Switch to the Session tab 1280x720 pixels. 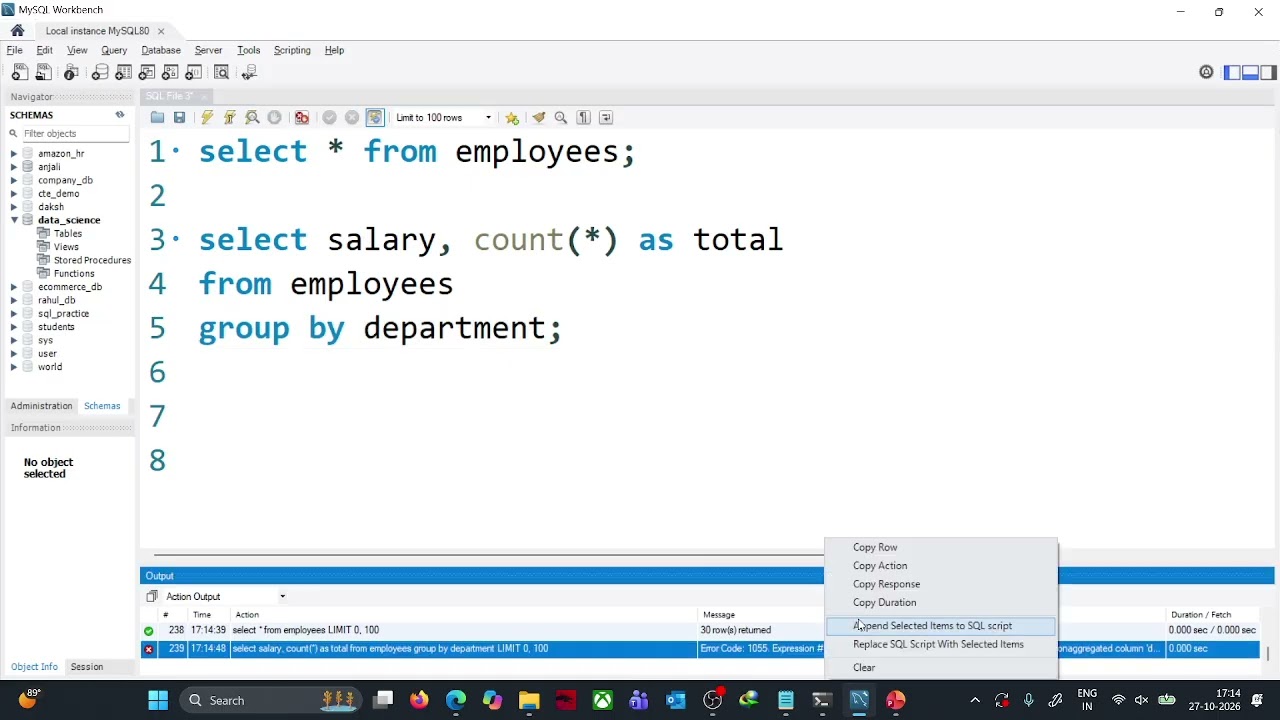pos(87,667)
